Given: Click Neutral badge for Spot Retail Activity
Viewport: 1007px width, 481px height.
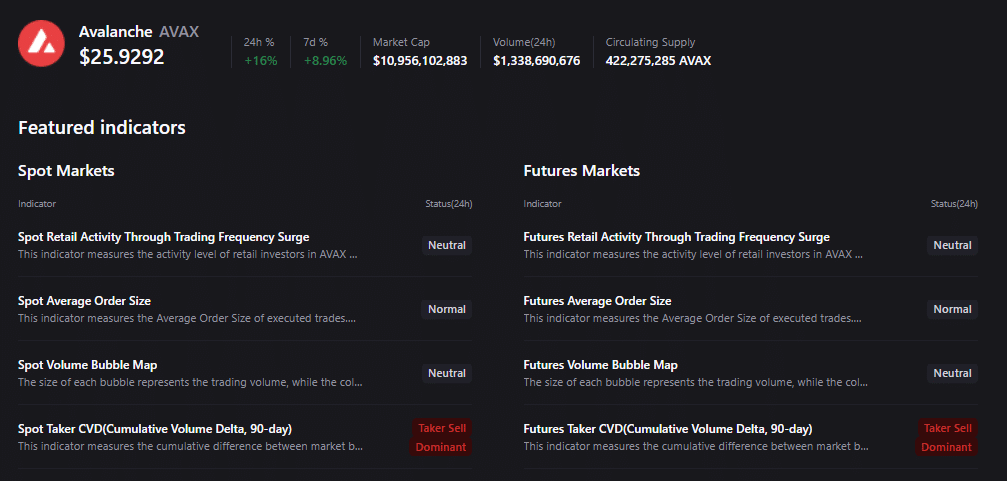Looking at the screenshot, I should coord(447,245).
